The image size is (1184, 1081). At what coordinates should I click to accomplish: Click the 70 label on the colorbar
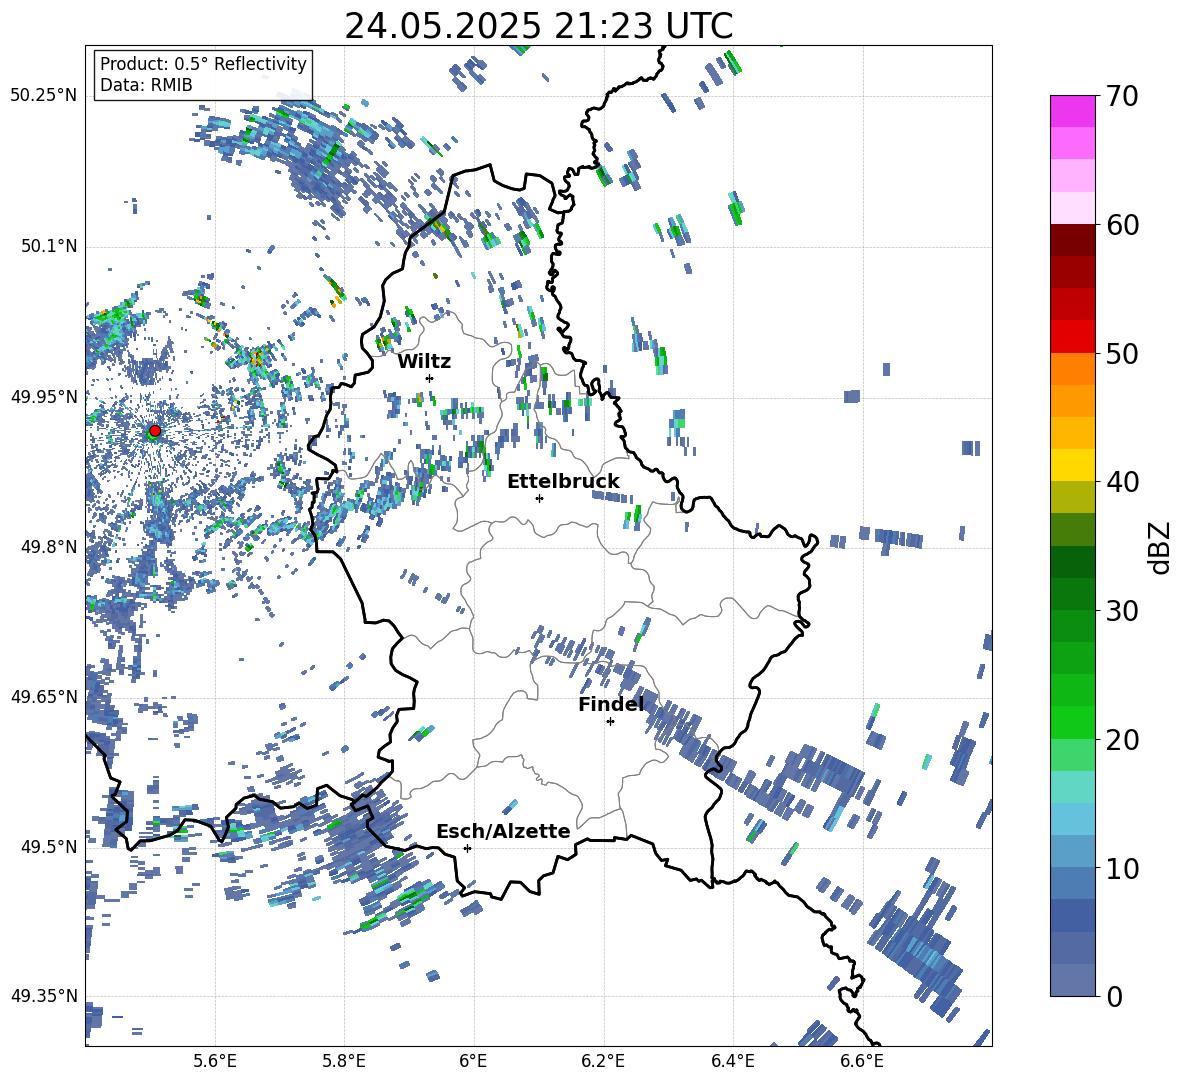click(1122, 97)
